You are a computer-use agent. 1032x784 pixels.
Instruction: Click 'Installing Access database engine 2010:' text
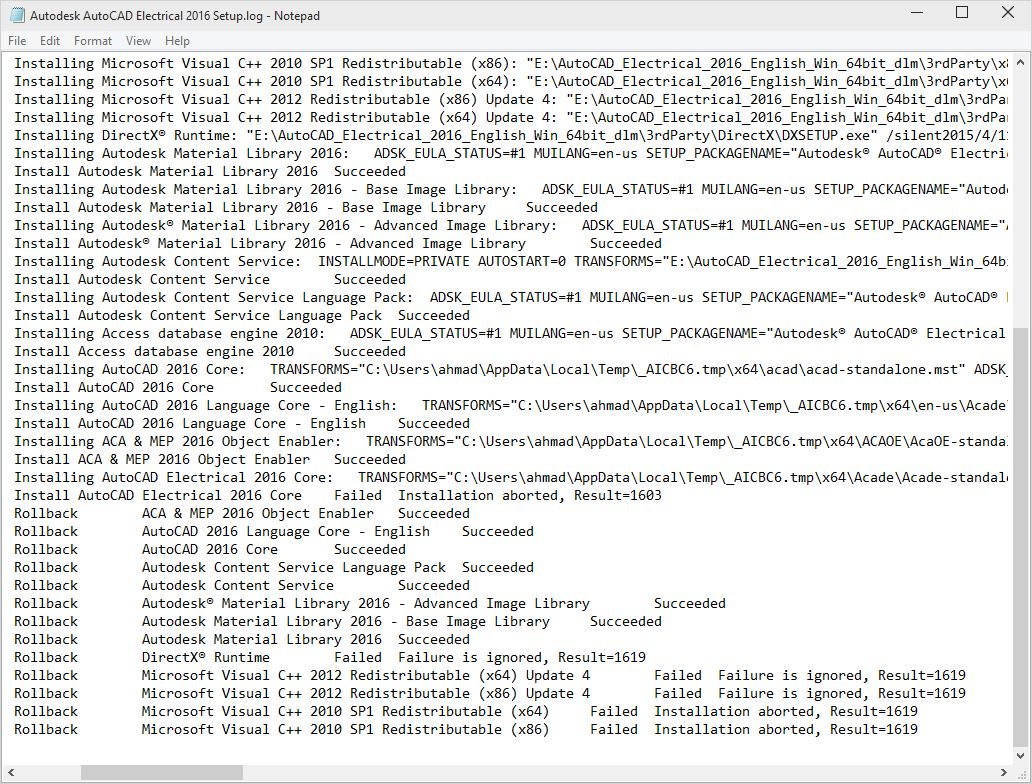[x=170, y=334]
